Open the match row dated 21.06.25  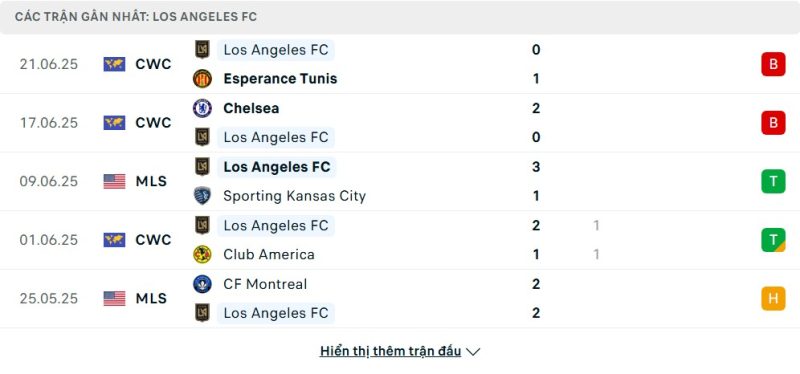tap(400, 64)
